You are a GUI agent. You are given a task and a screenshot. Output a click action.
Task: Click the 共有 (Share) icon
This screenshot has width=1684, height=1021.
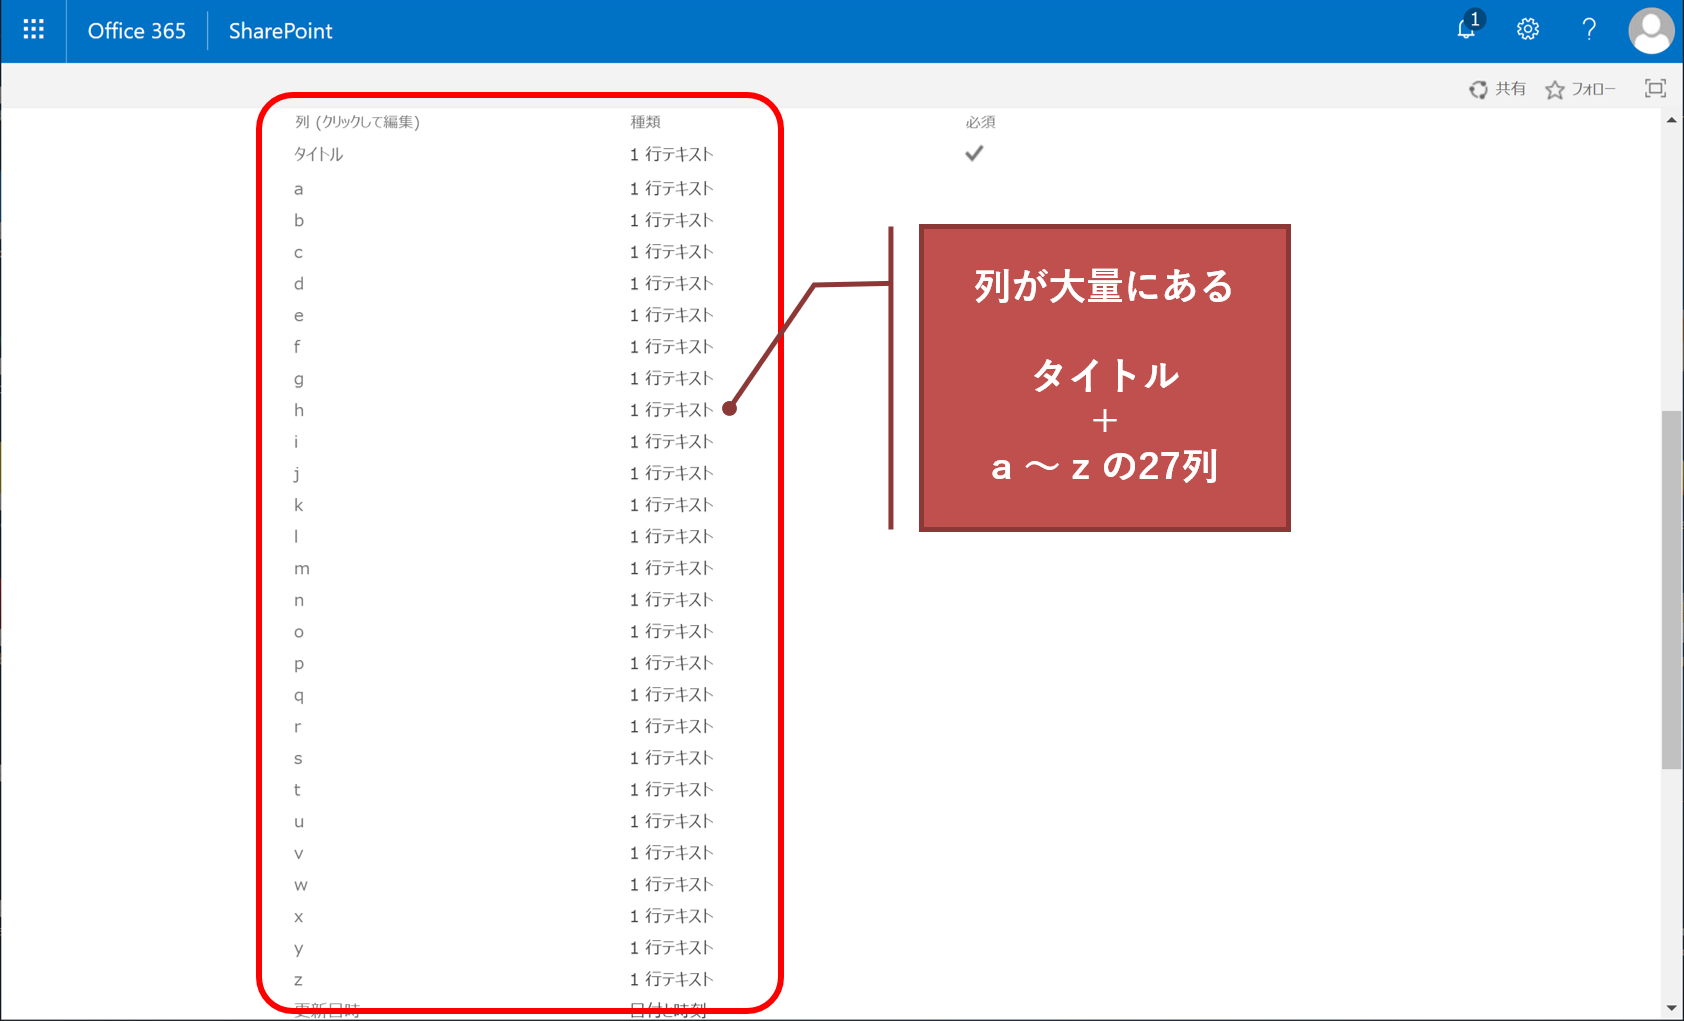pos(1479,88)
